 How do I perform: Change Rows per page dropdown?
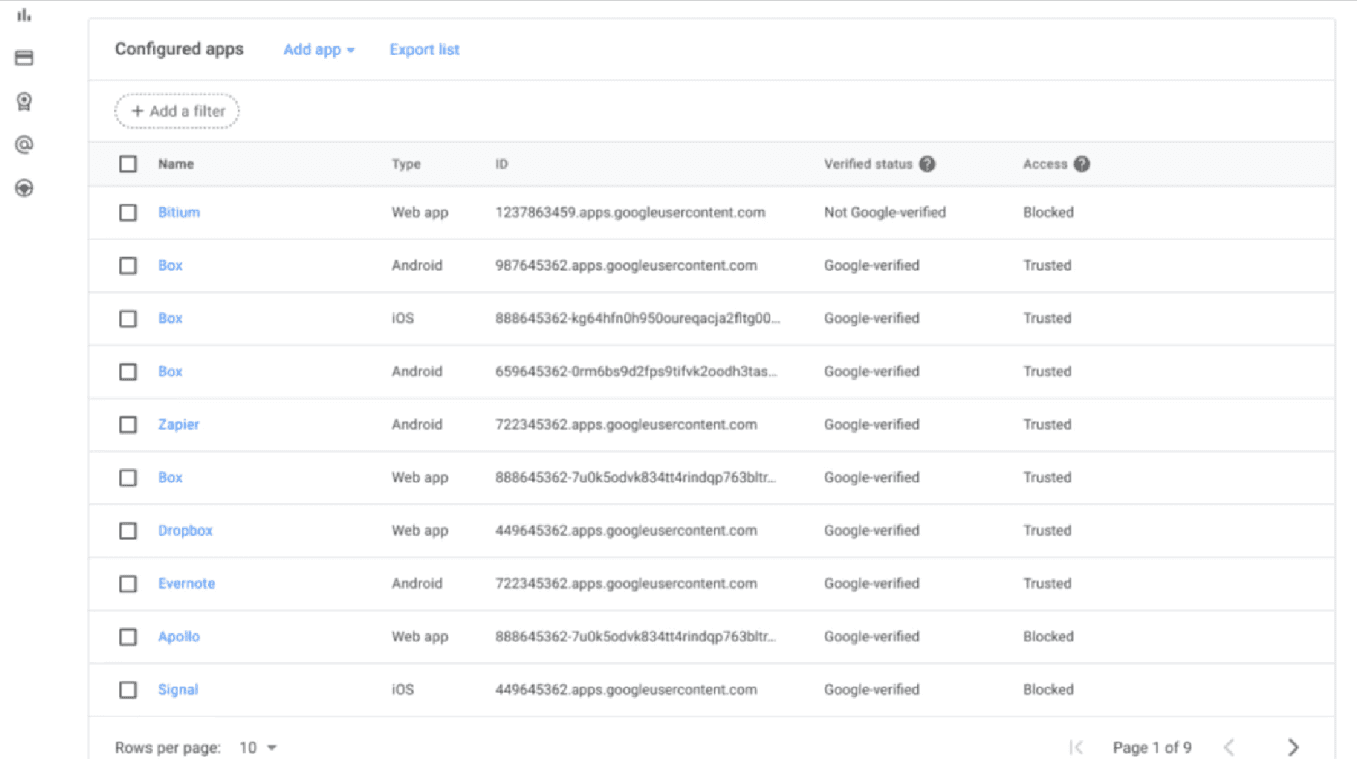(x=258, y=747)
